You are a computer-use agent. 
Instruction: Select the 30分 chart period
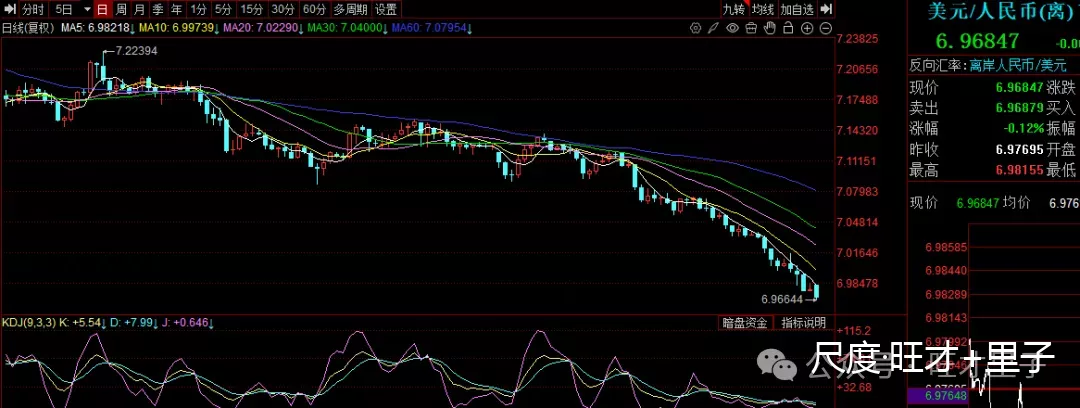[283, 9]
